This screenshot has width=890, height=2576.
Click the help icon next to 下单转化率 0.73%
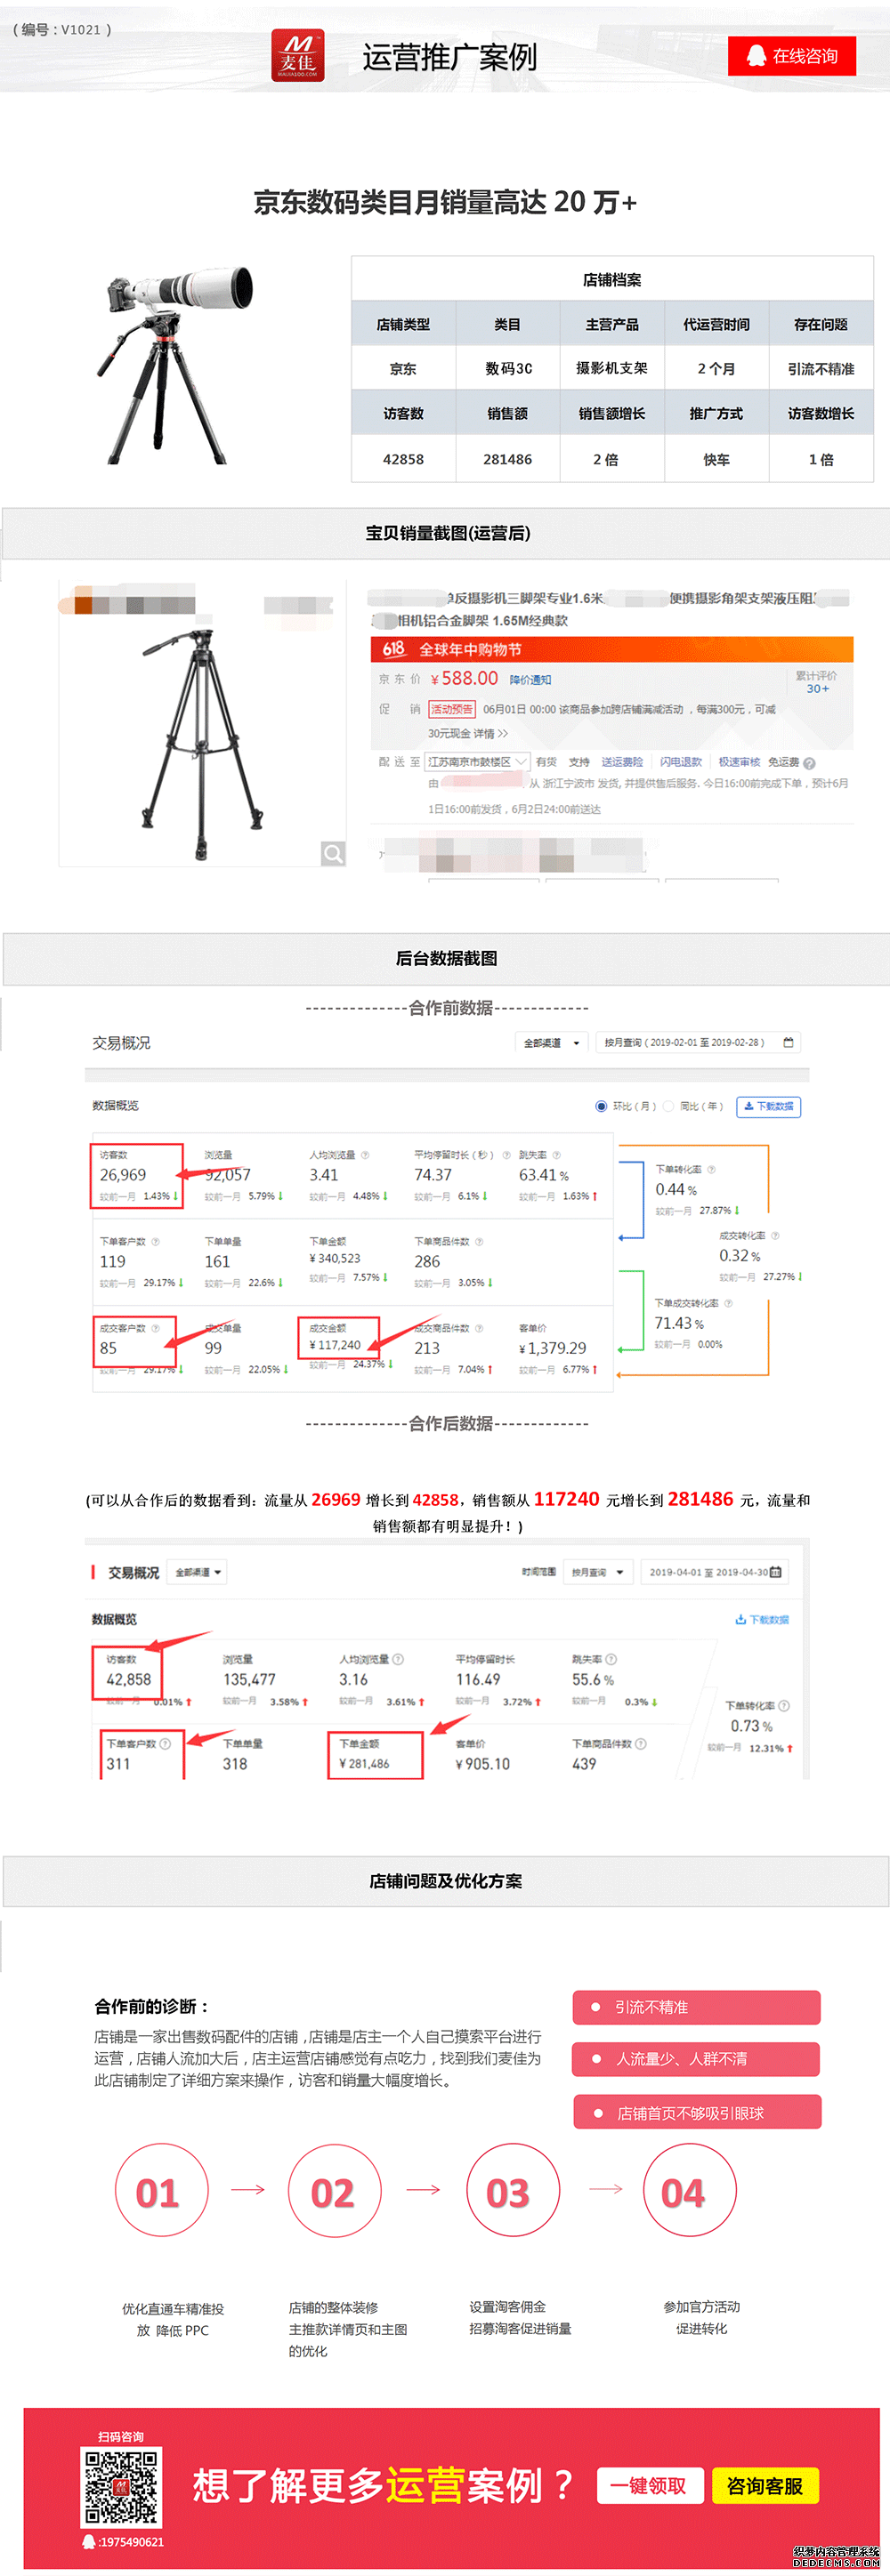(x=784, y=1705)
